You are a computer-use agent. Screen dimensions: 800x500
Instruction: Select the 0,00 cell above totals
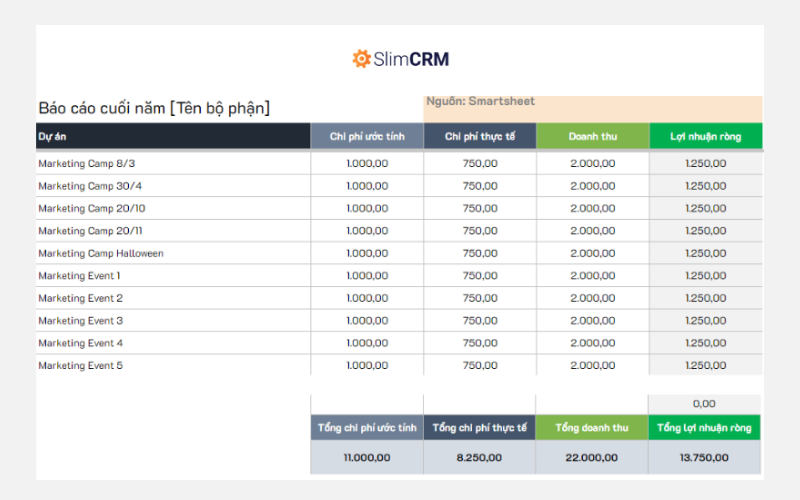pos(705,404)
